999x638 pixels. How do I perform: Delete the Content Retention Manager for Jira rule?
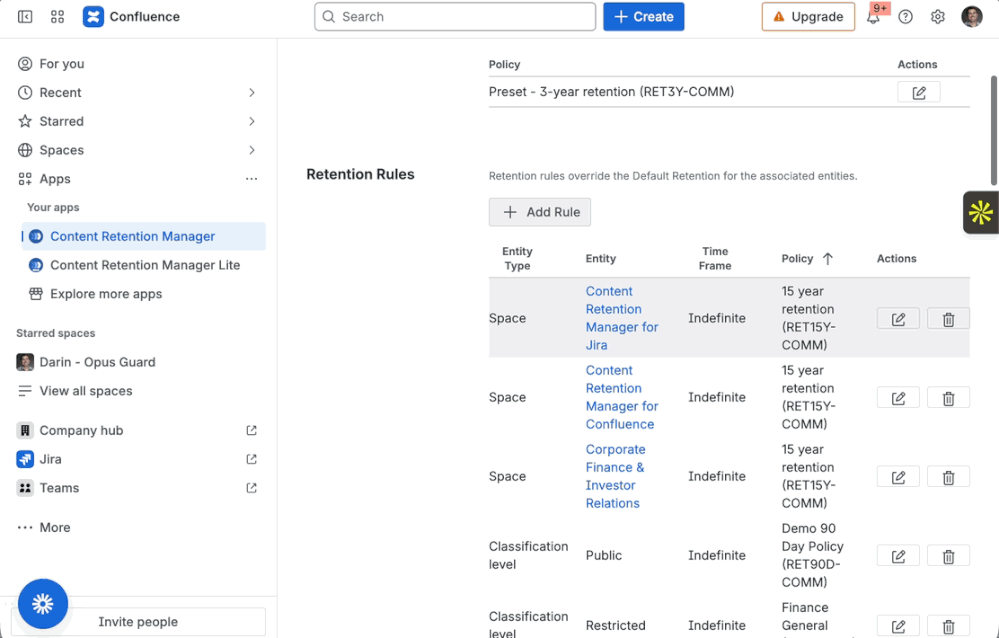(x=948, y=319)
